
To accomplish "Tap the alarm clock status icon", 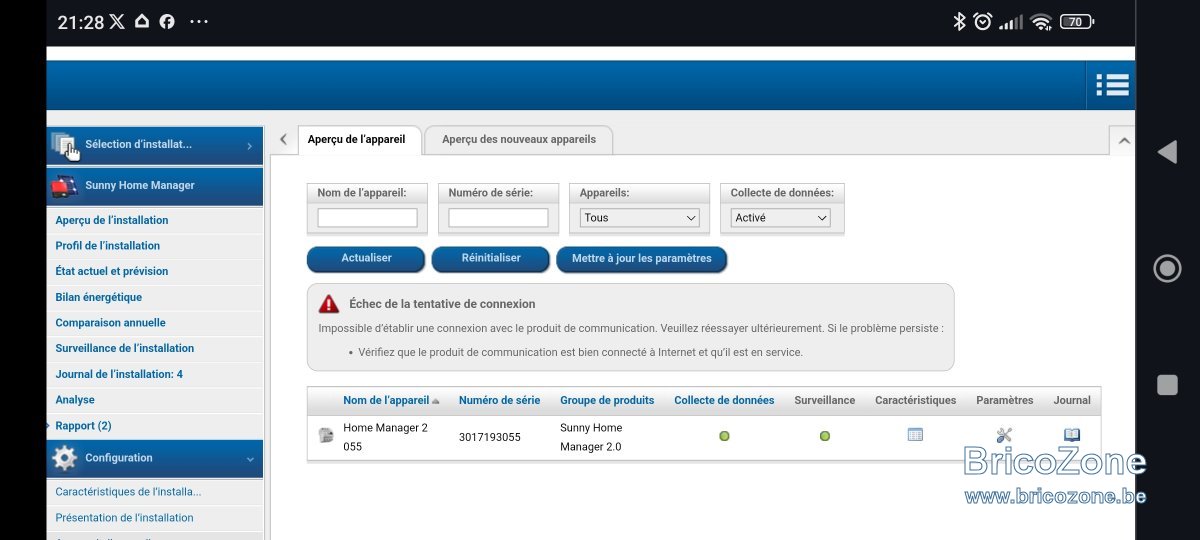I will coord(983,21).
